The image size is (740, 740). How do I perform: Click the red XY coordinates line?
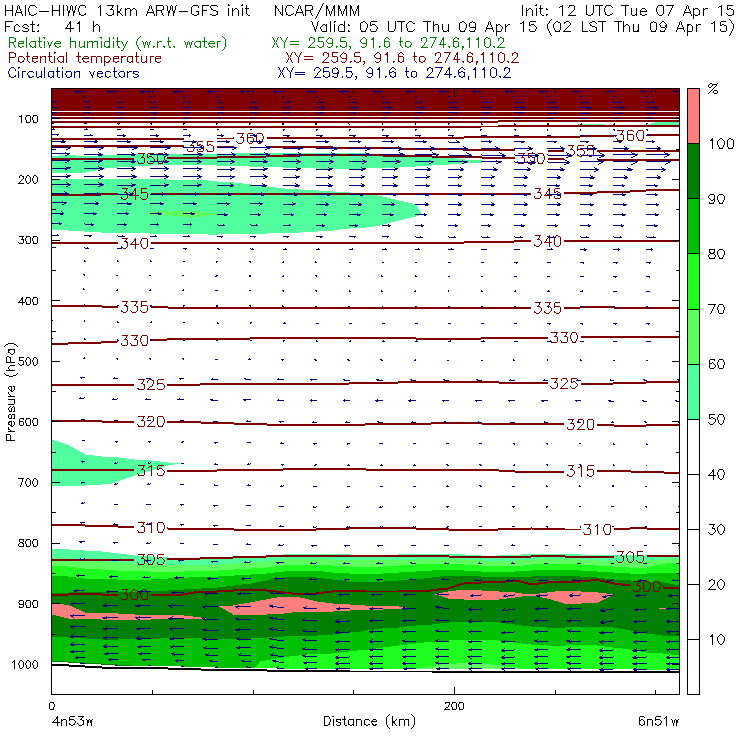(x=403, y=58)
